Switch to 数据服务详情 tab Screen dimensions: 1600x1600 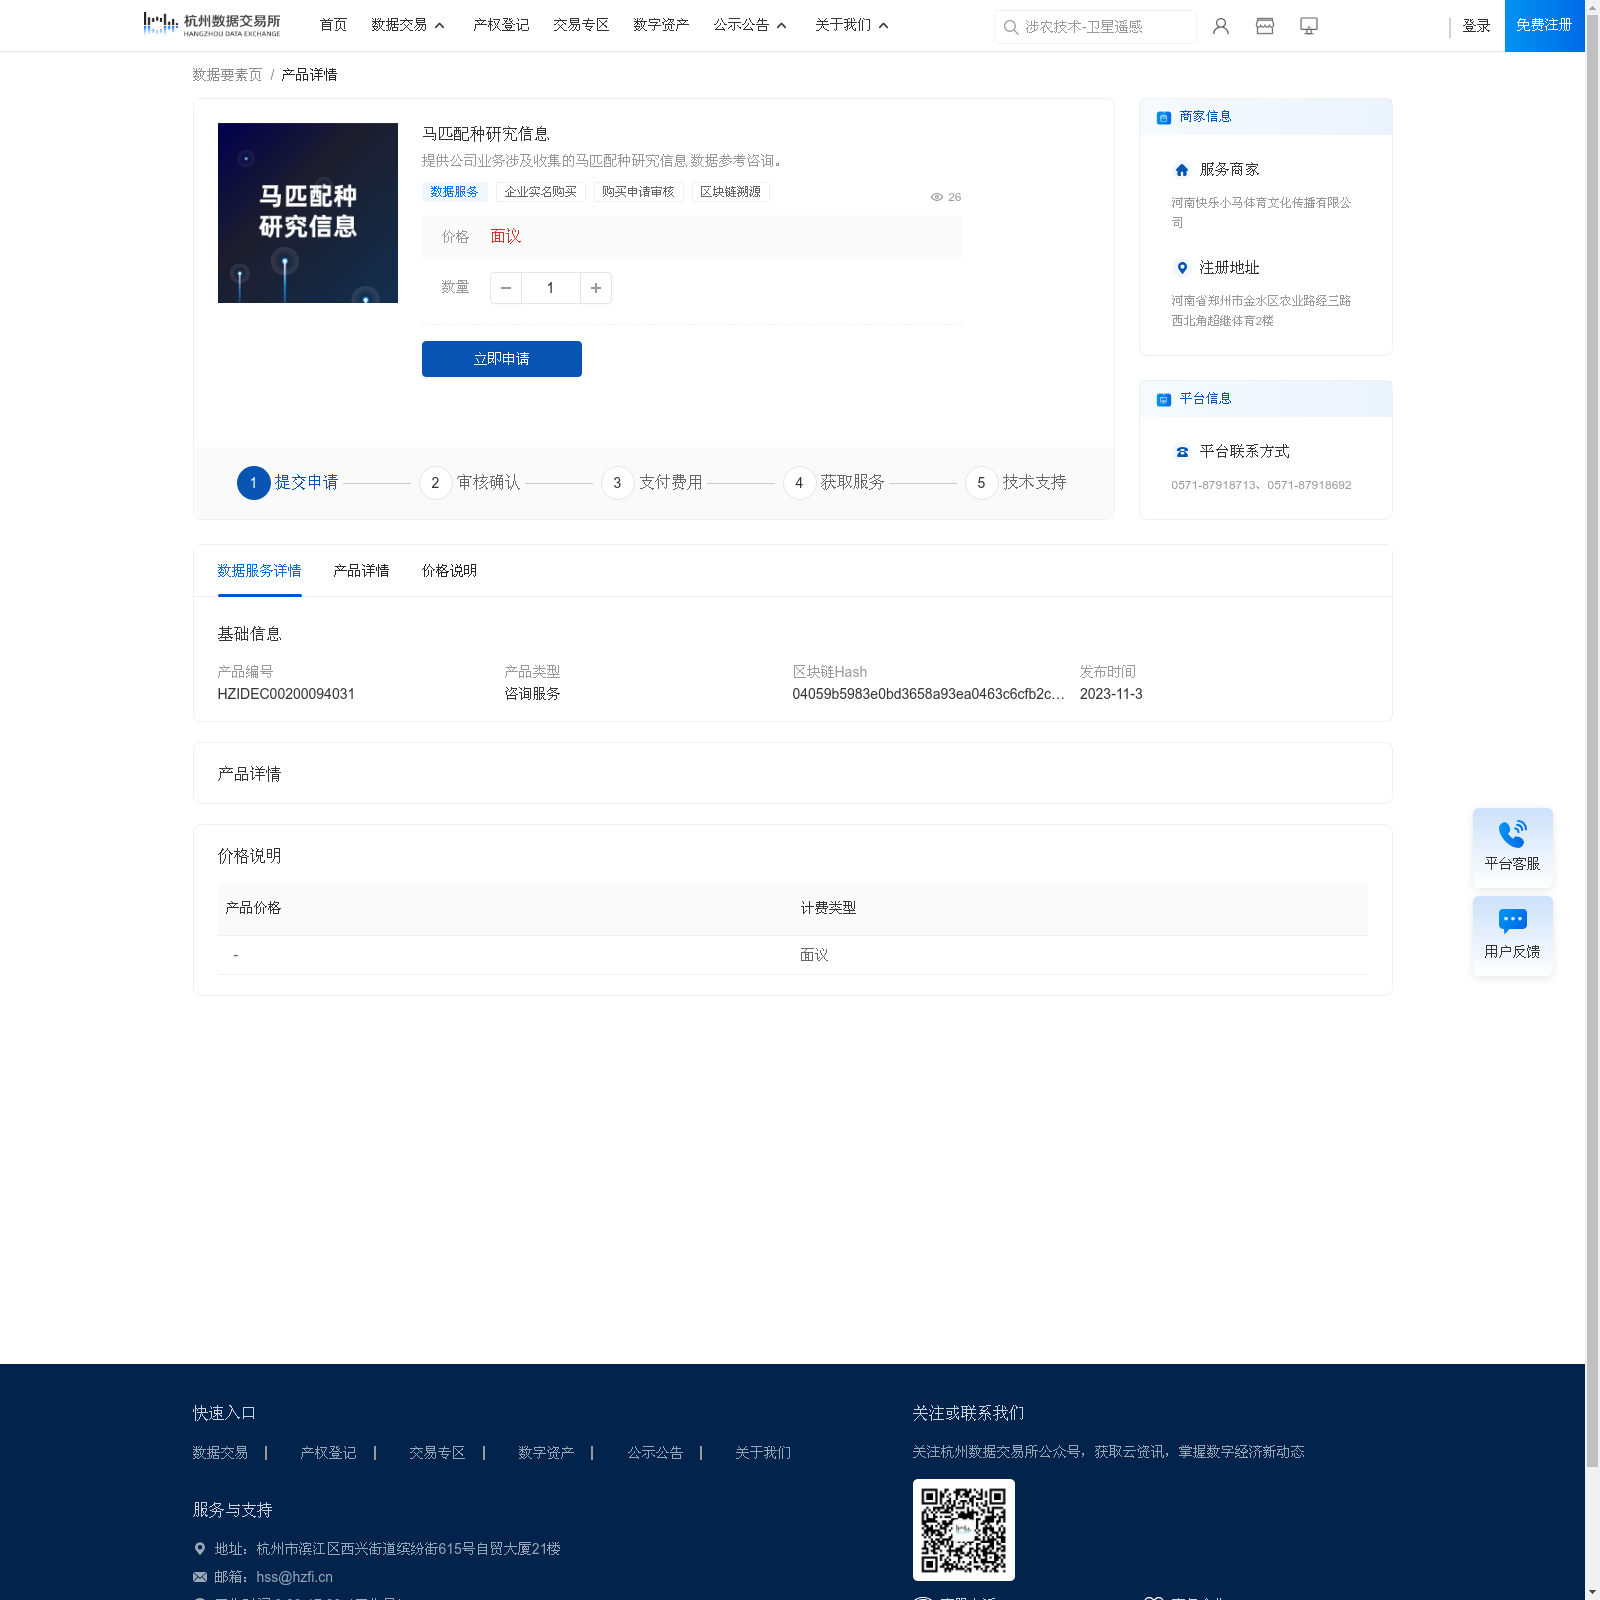(x=259, y=571)
